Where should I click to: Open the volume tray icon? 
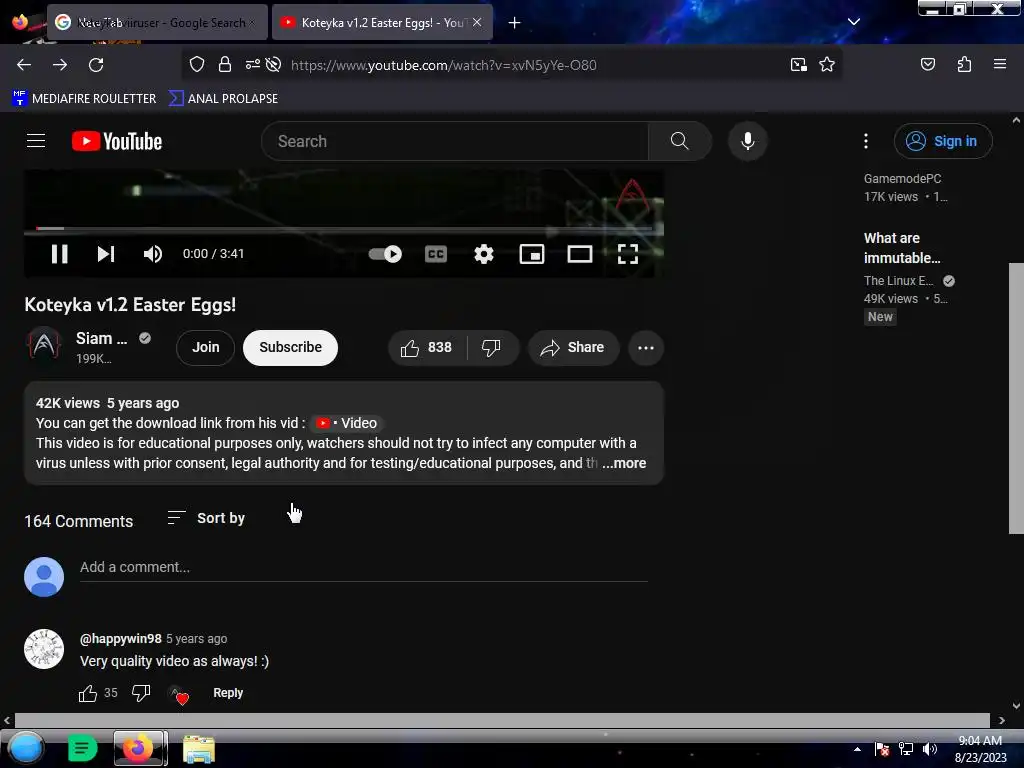click(929, 749)
